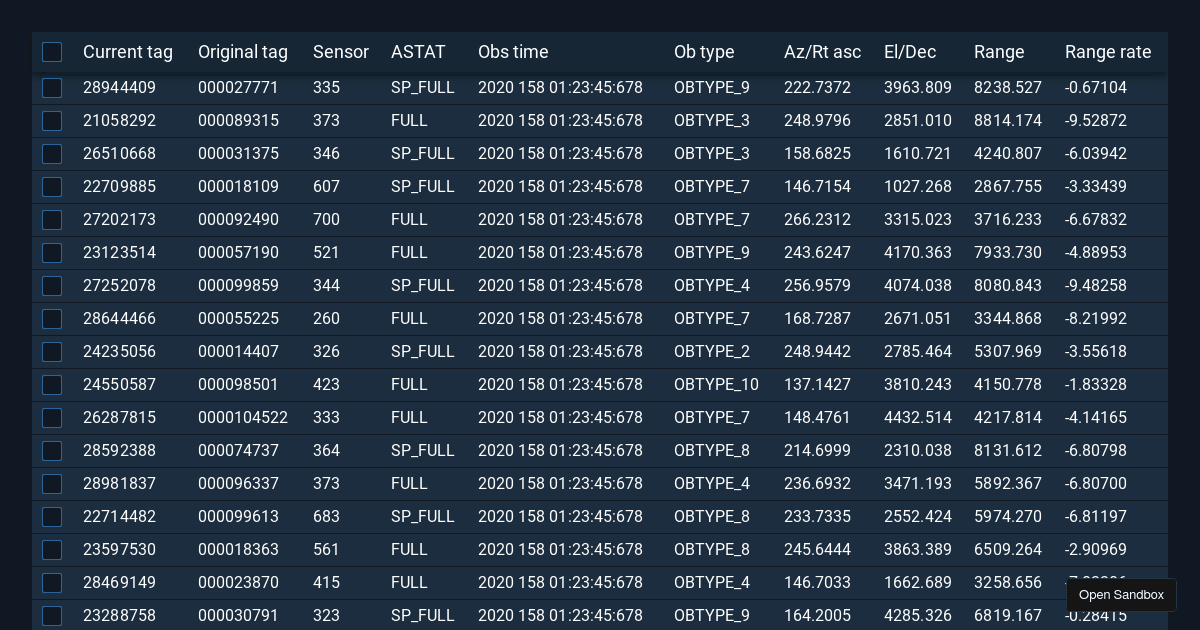Image resolution: width=1200 pixels, height=630 pixels.
Task: Click the ASTAT column header
Action: pos(418,52)
